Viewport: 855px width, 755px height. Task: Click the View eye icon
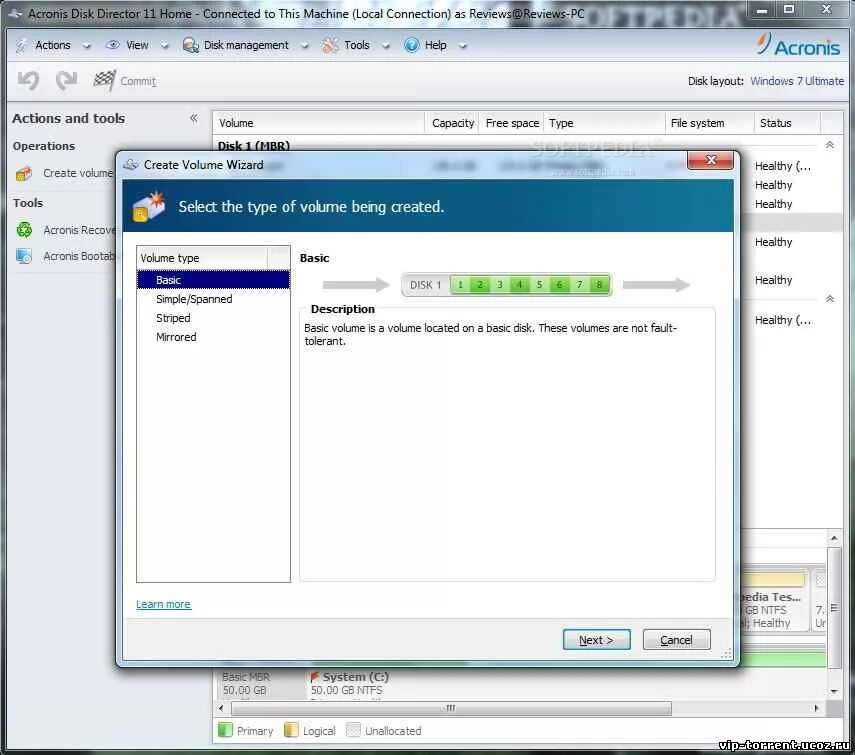click(x=112, y=45)
